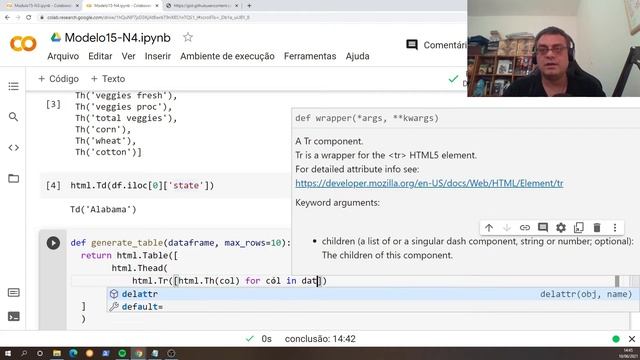
Task: Add a comment to the cell
Action: [542, 228]
